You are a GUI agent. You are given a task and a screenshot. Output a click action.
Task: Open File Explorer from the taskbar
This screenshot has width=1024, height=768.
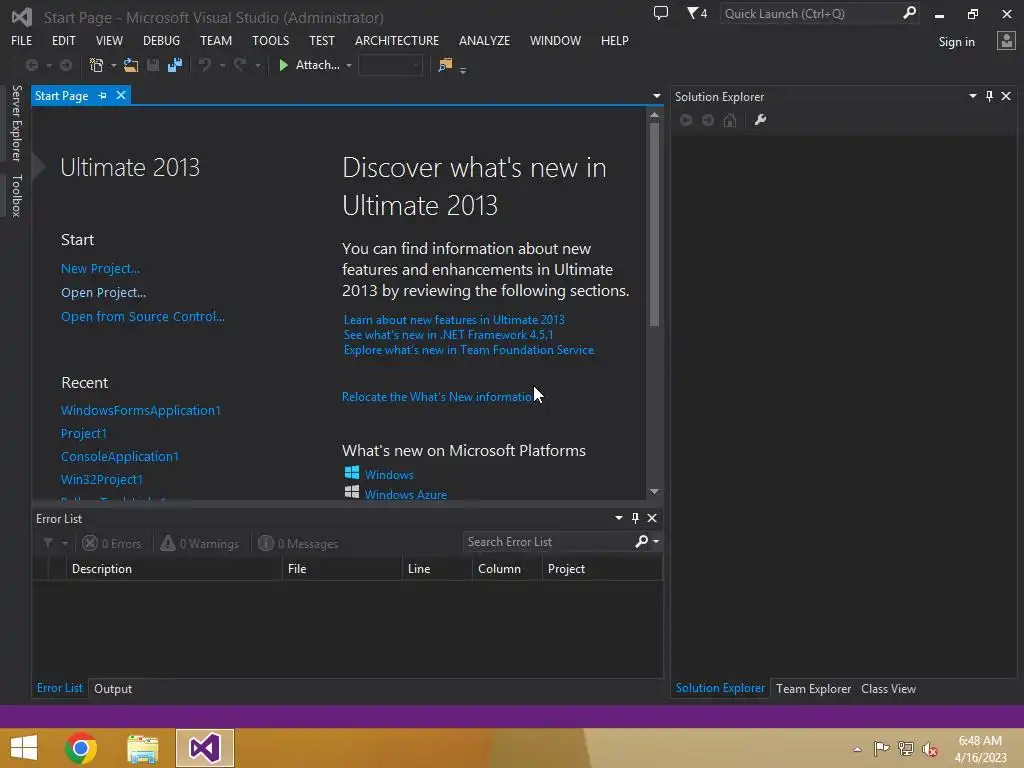(142, 748)
